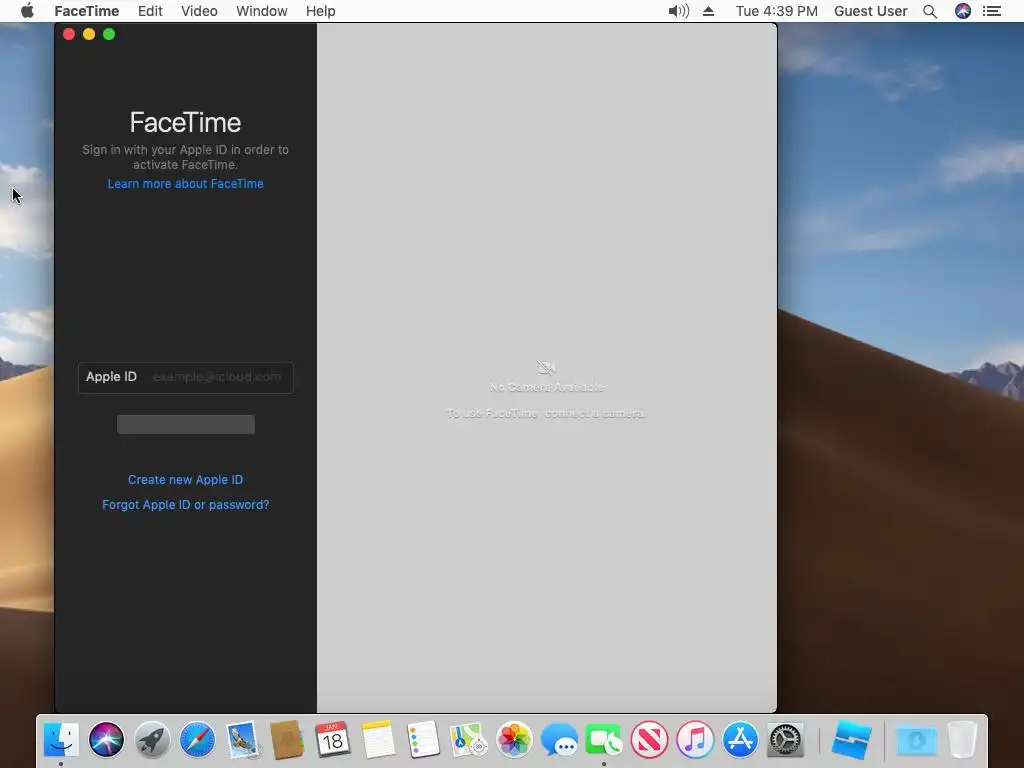This screenshot has height=768, width=1024.
Task: Open System Preferences gear in Dock
Action: [786, 740]
